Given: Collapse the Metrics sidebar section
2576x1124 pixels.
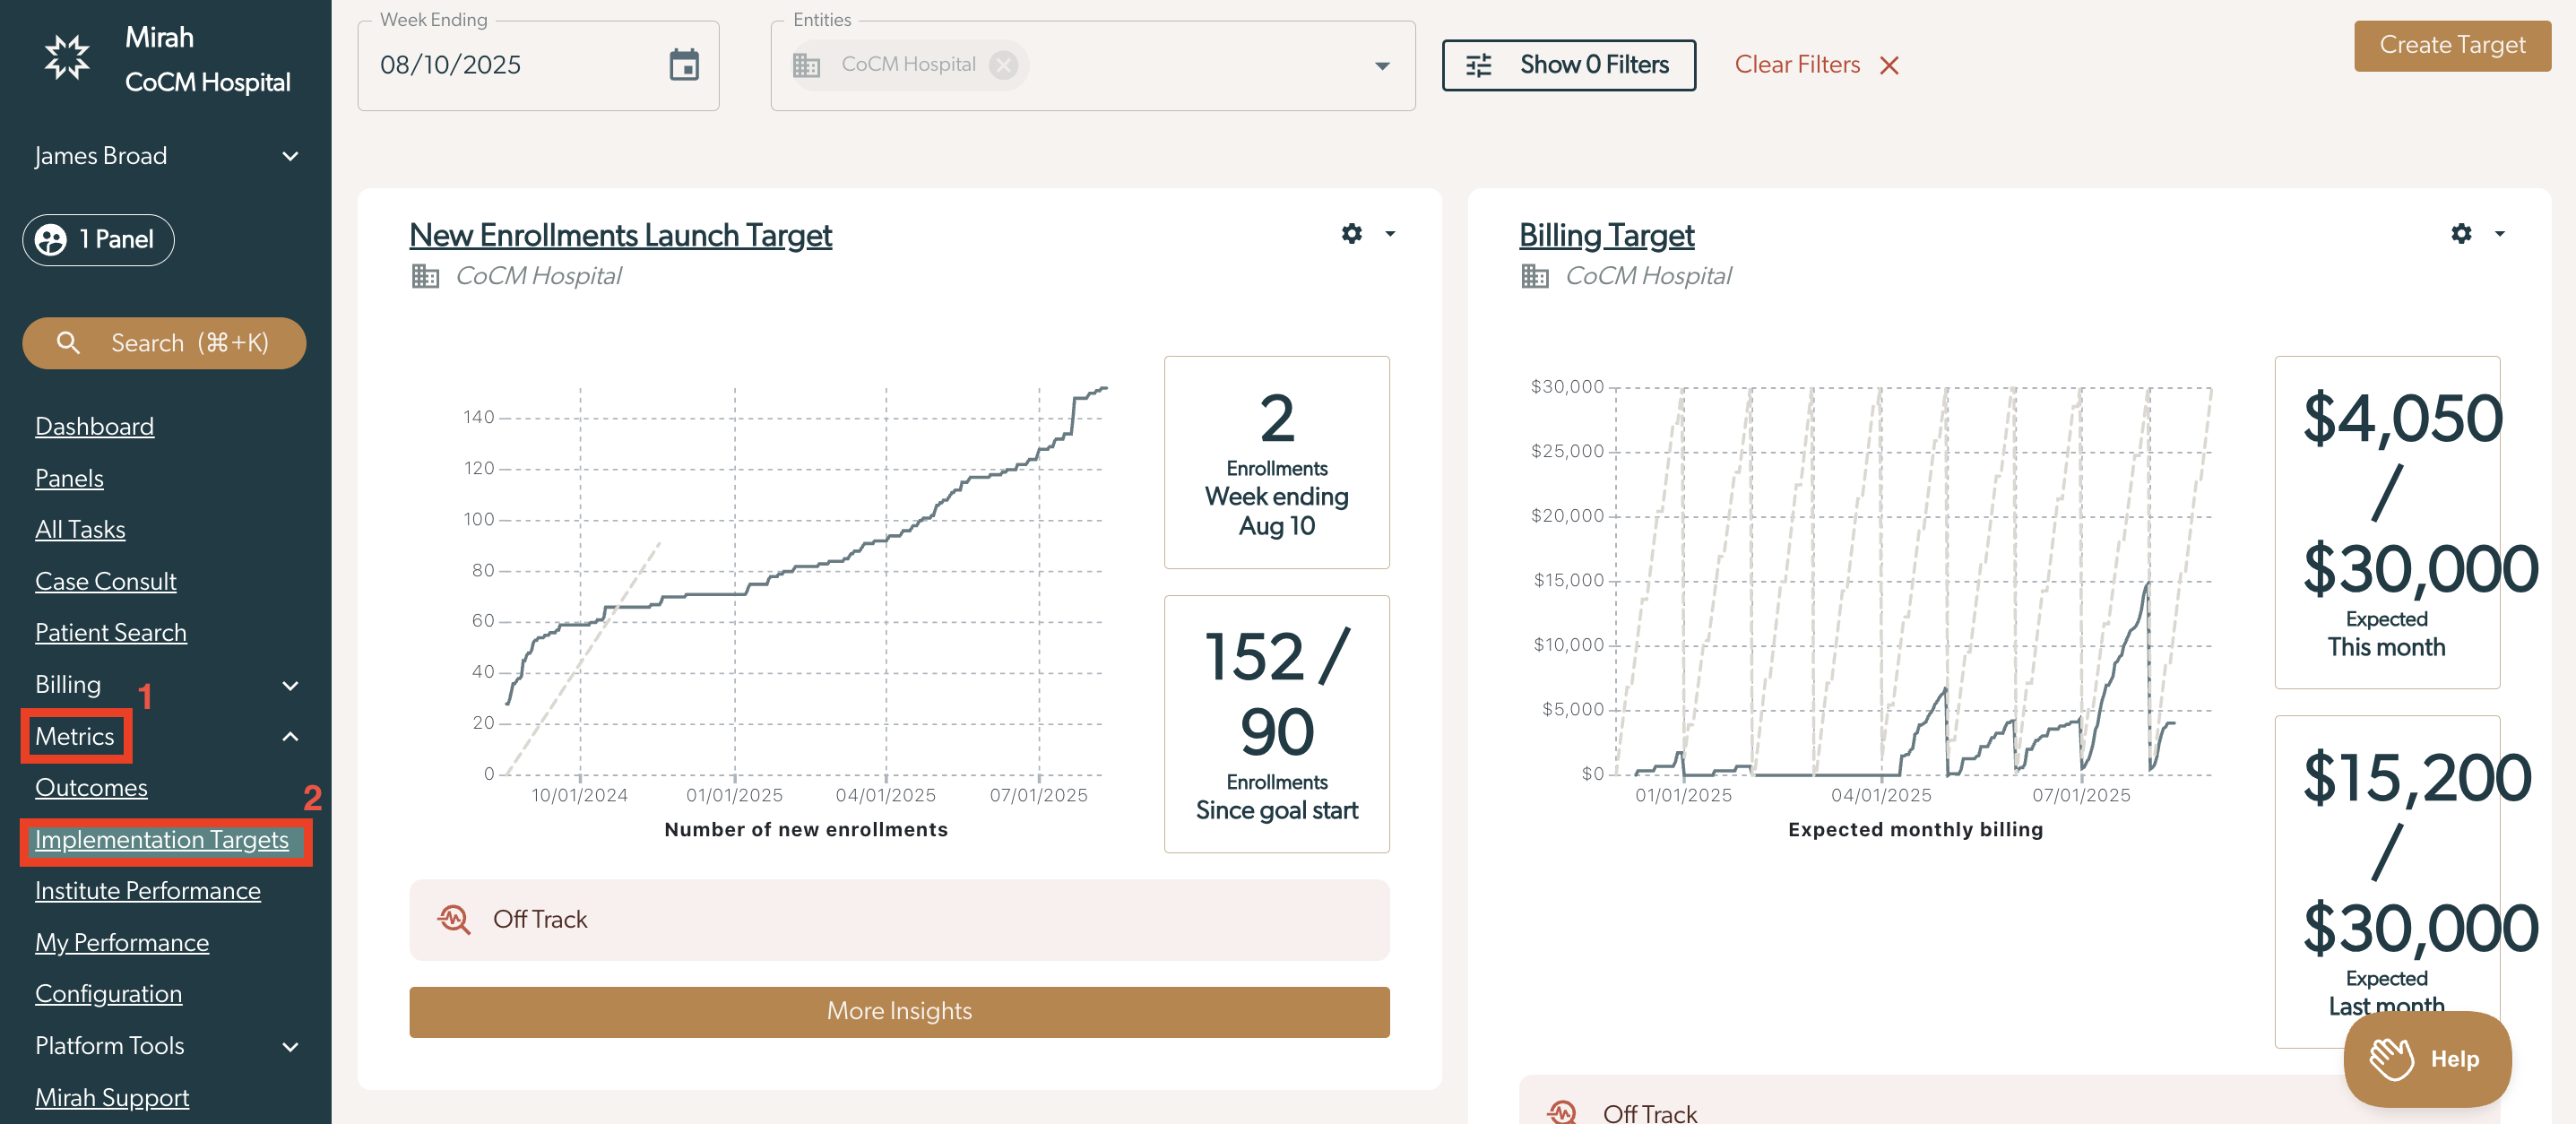Looking at the screenshot, I should click(290, 737).
